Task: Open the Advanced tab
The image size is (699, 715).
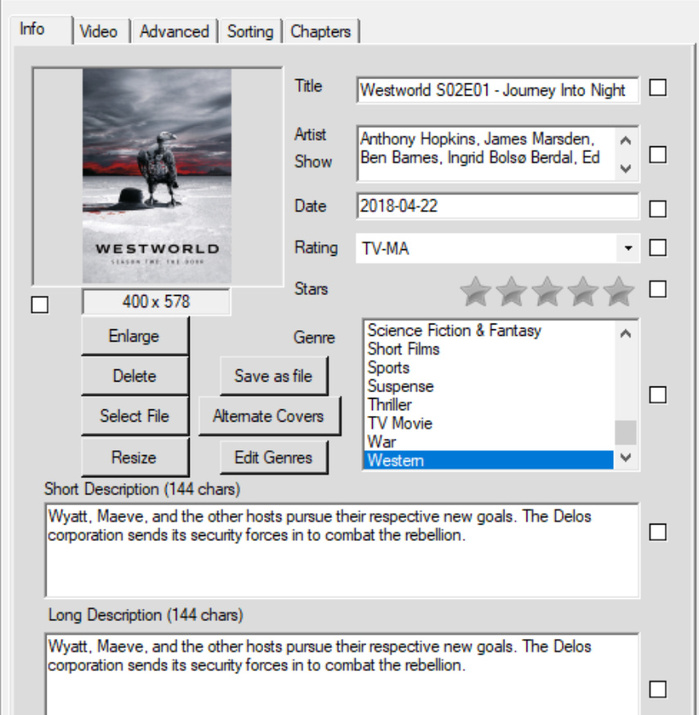Action: (174, 31)
